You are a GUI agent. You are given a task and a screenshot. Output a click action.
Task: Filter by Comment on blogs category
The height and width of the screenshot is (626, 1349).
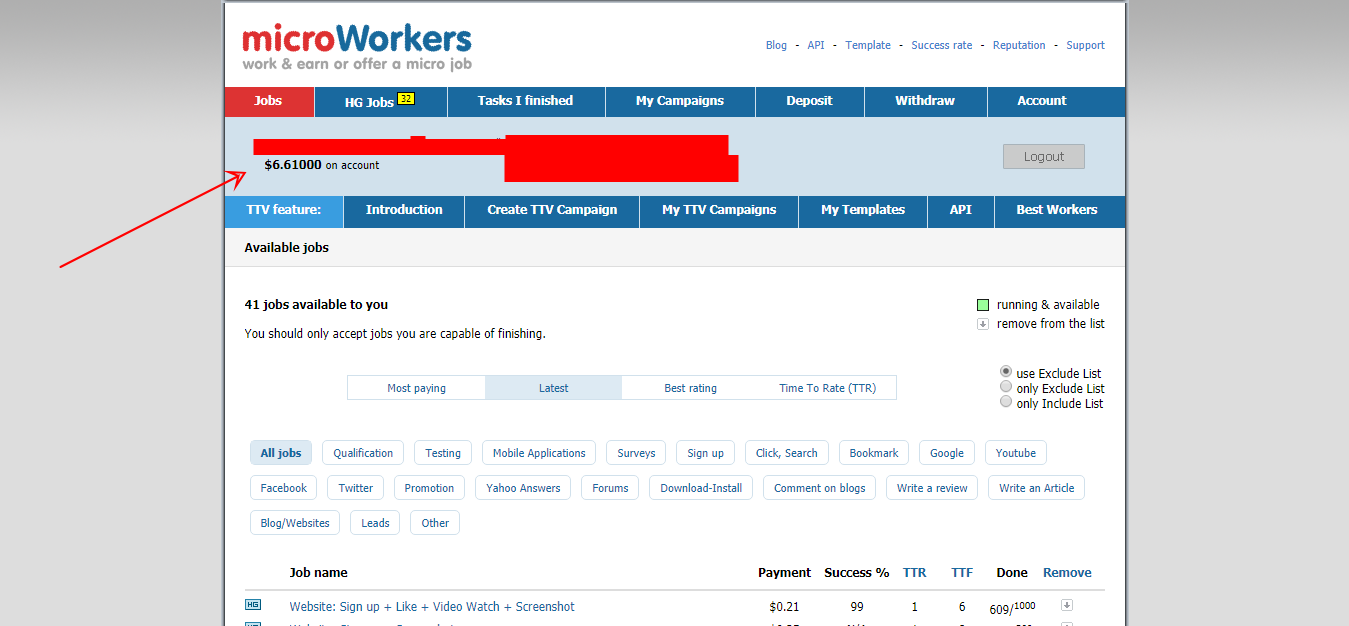[x=819, y=488]
